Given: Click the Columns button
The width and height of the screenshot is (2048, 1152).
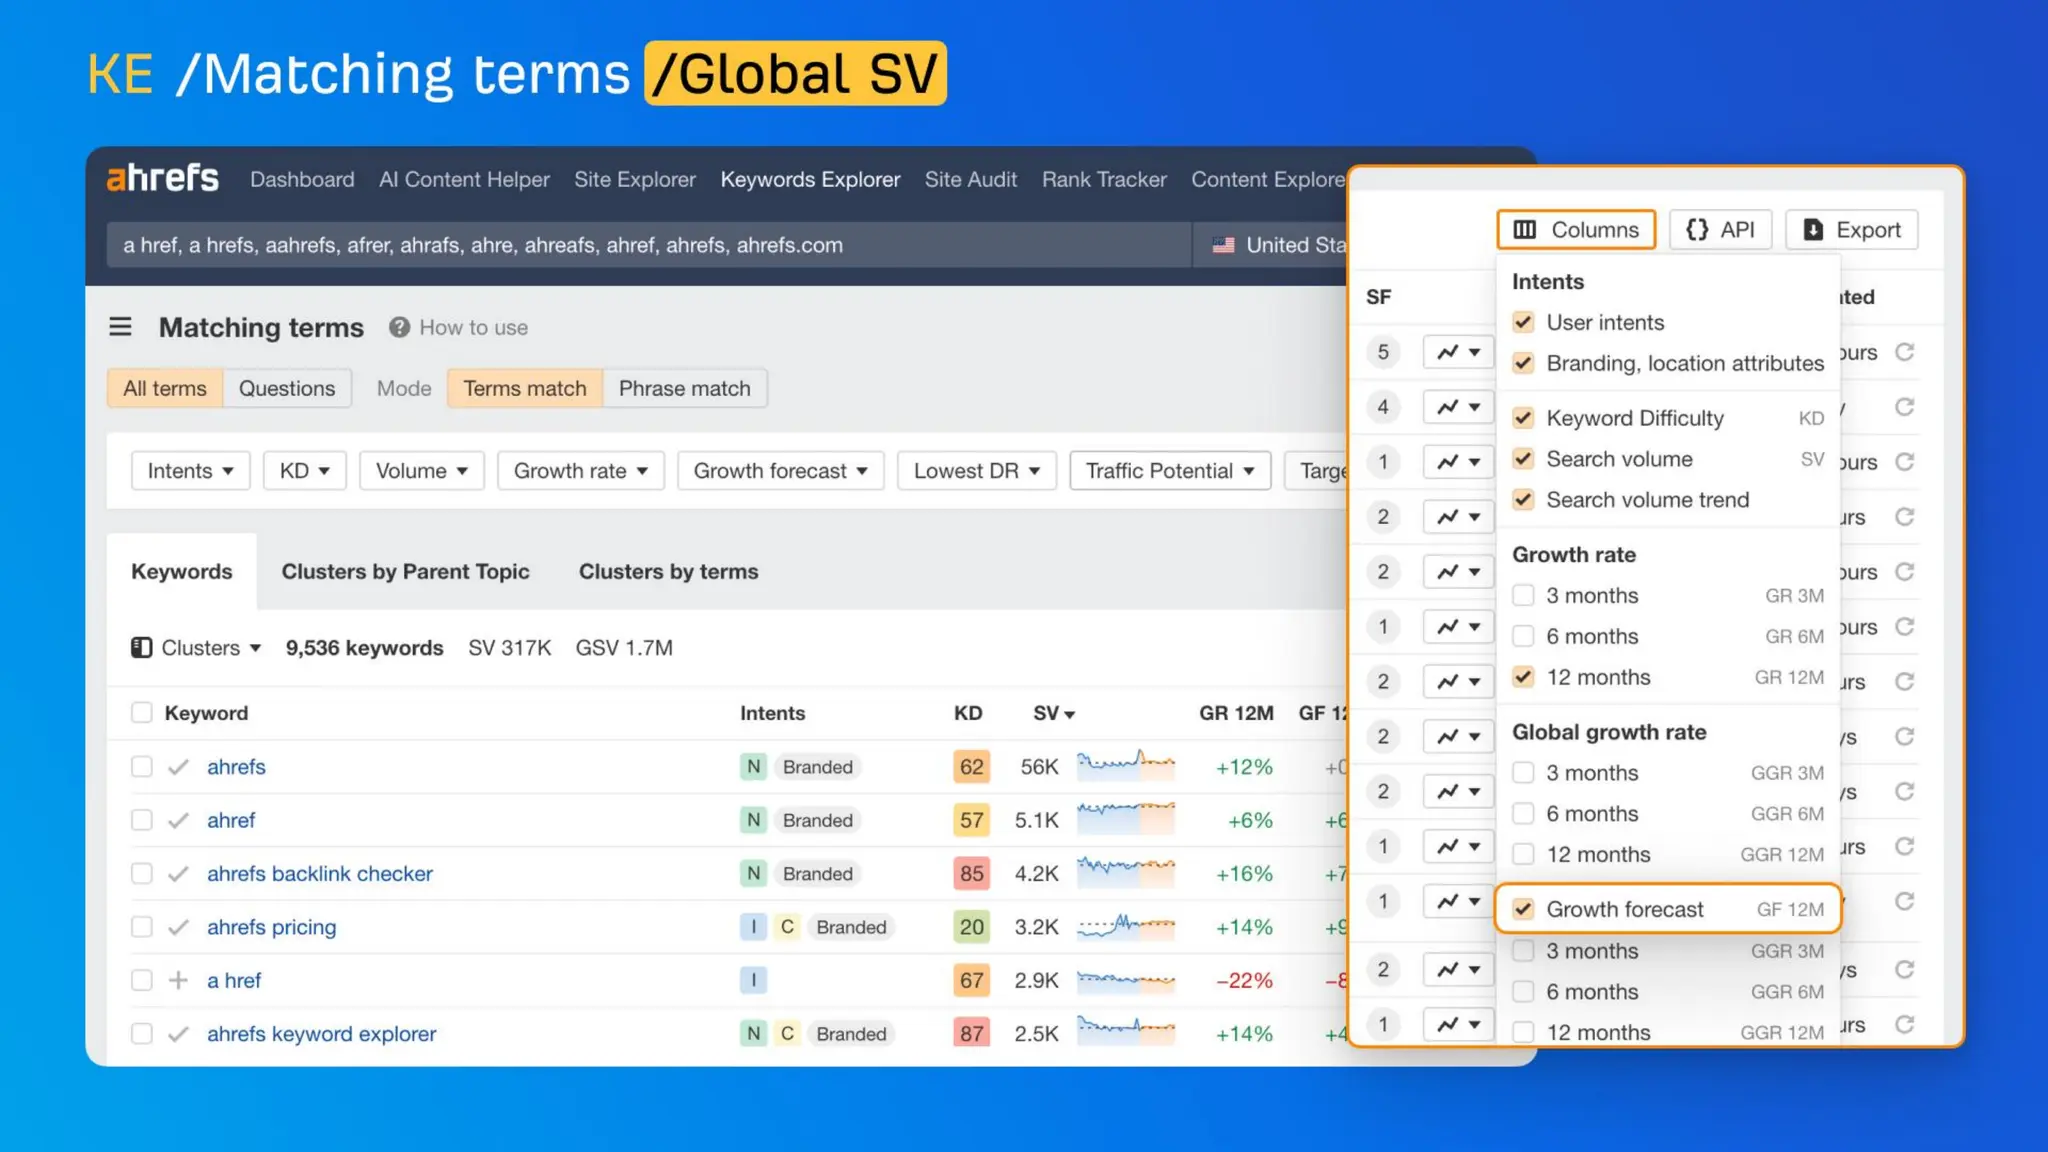Looking at the screenshot, I should tap(1576, 230).
